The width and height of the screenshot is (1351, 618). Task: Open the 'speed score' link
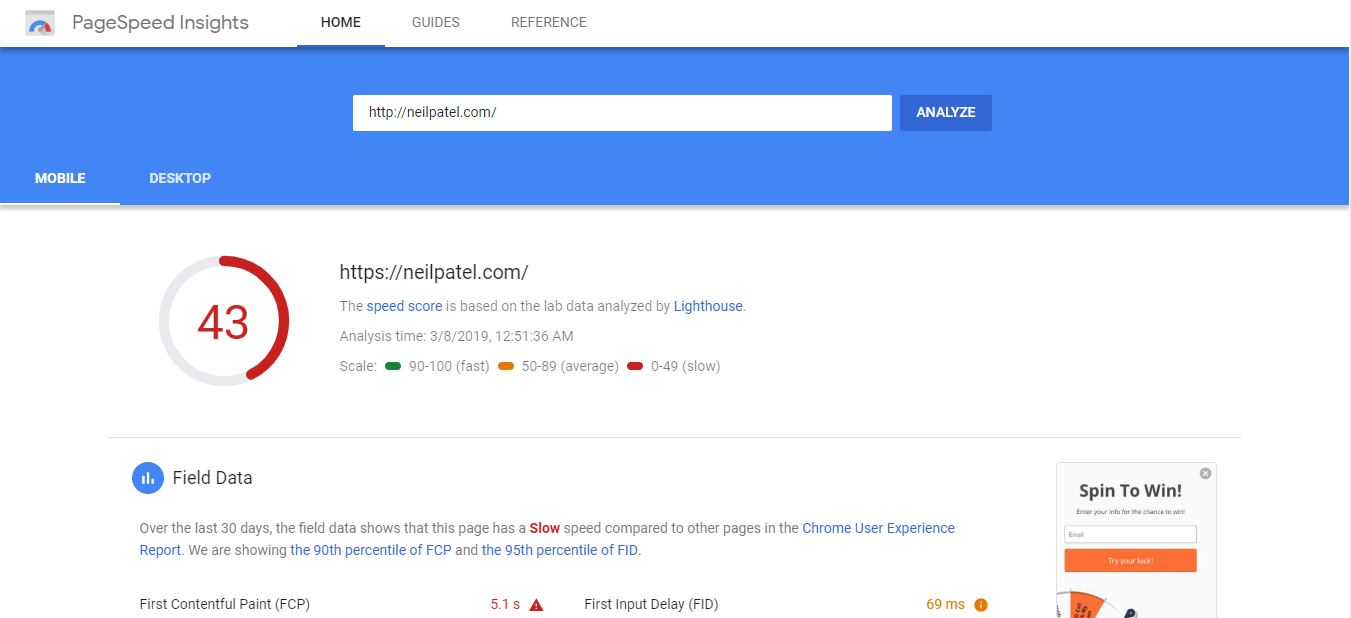(404, 306)
